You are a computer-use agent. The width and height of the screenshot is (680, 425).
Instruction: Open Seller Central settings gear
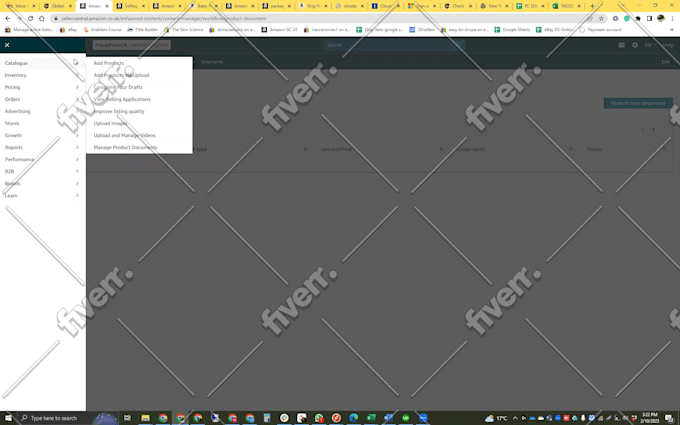click(x=634, y=45)
